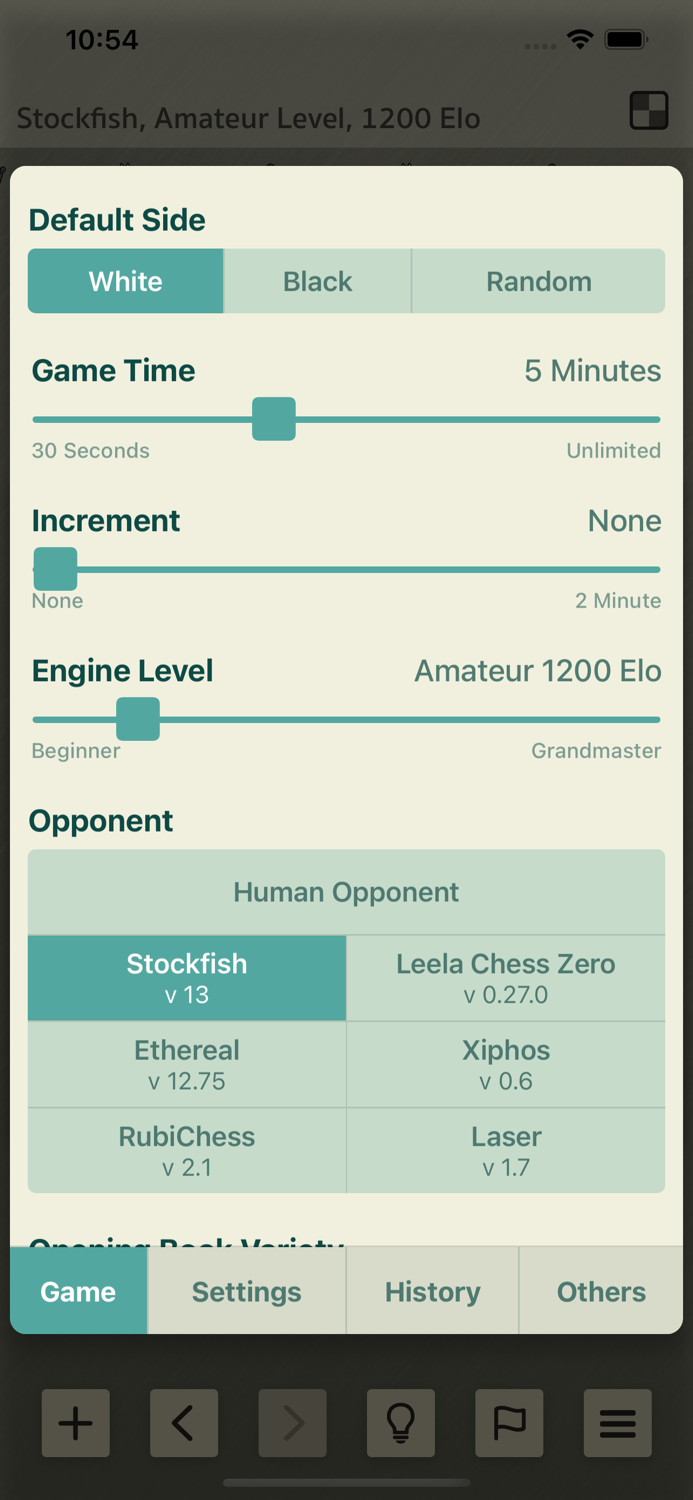Select White as the default side

pyautogui.click(x=125, y=281)
